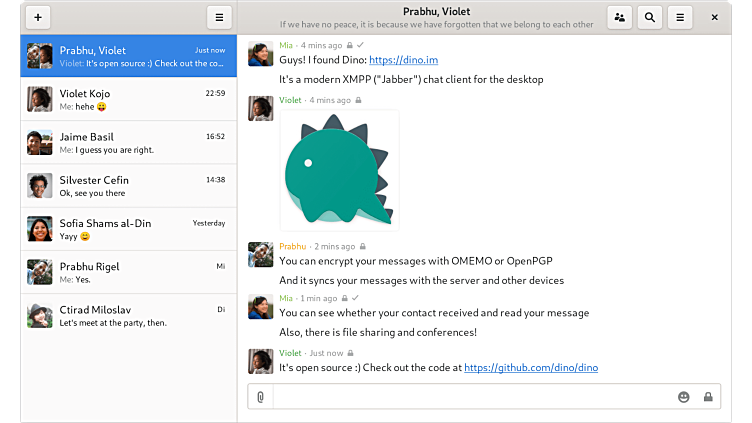The image size is (752, 423).
Task: Open chat with Jaime Basil
Action: (x=128, y=143)
